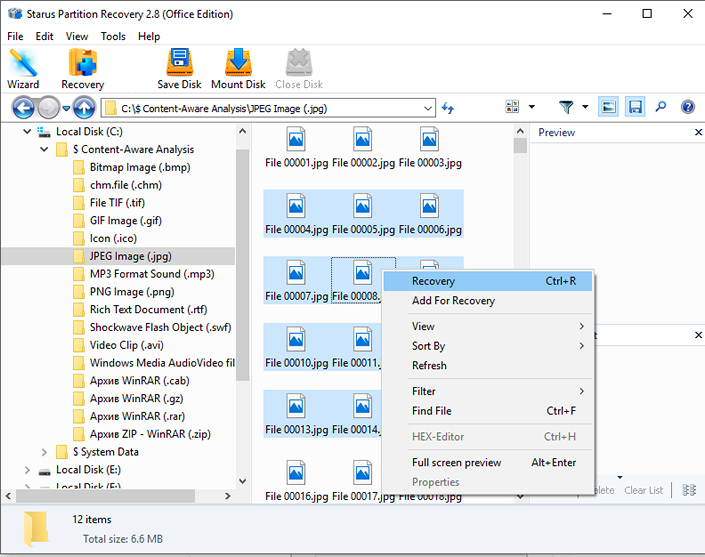This screenshot has width=705, height=557.
Task: Click Clear List button
Action: point(643,490)
